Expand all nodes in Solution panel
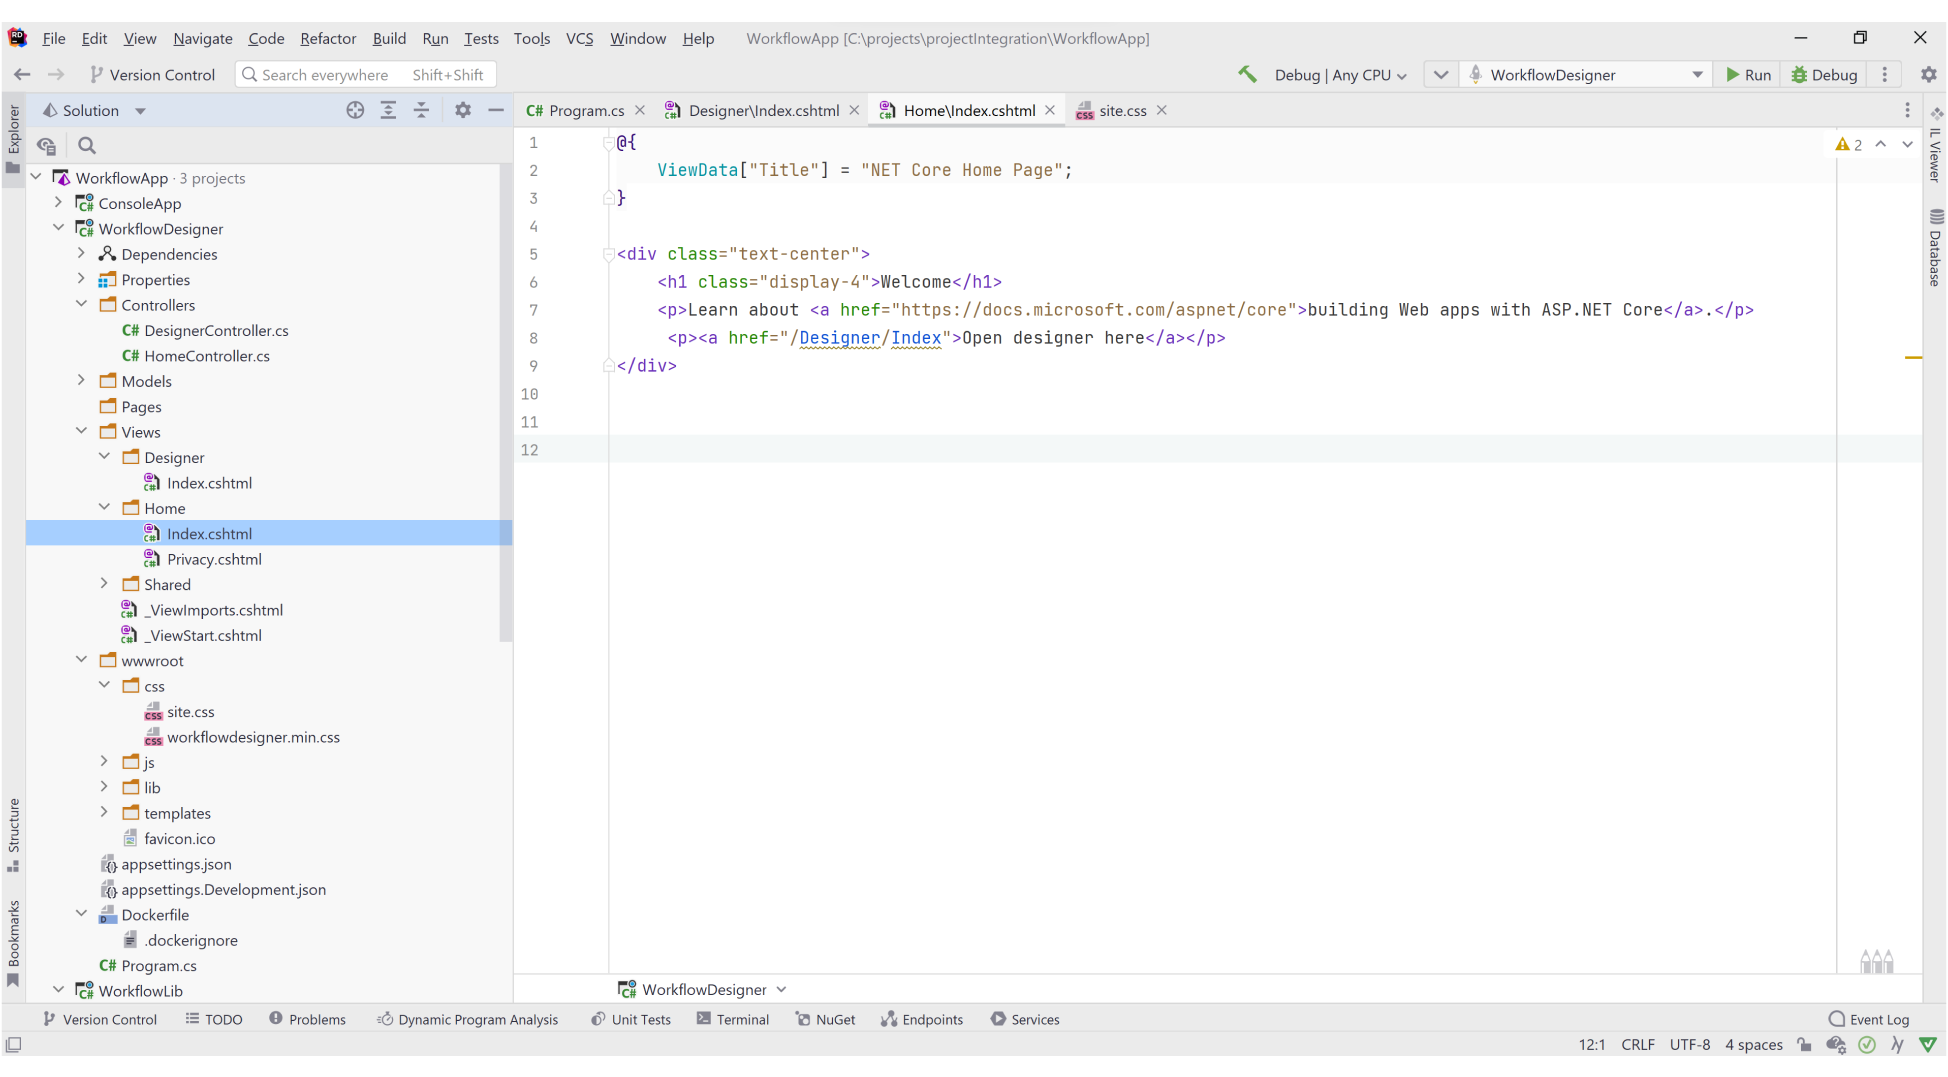The width and height of the screenshot is (1948, 1077). coord(388,111)
